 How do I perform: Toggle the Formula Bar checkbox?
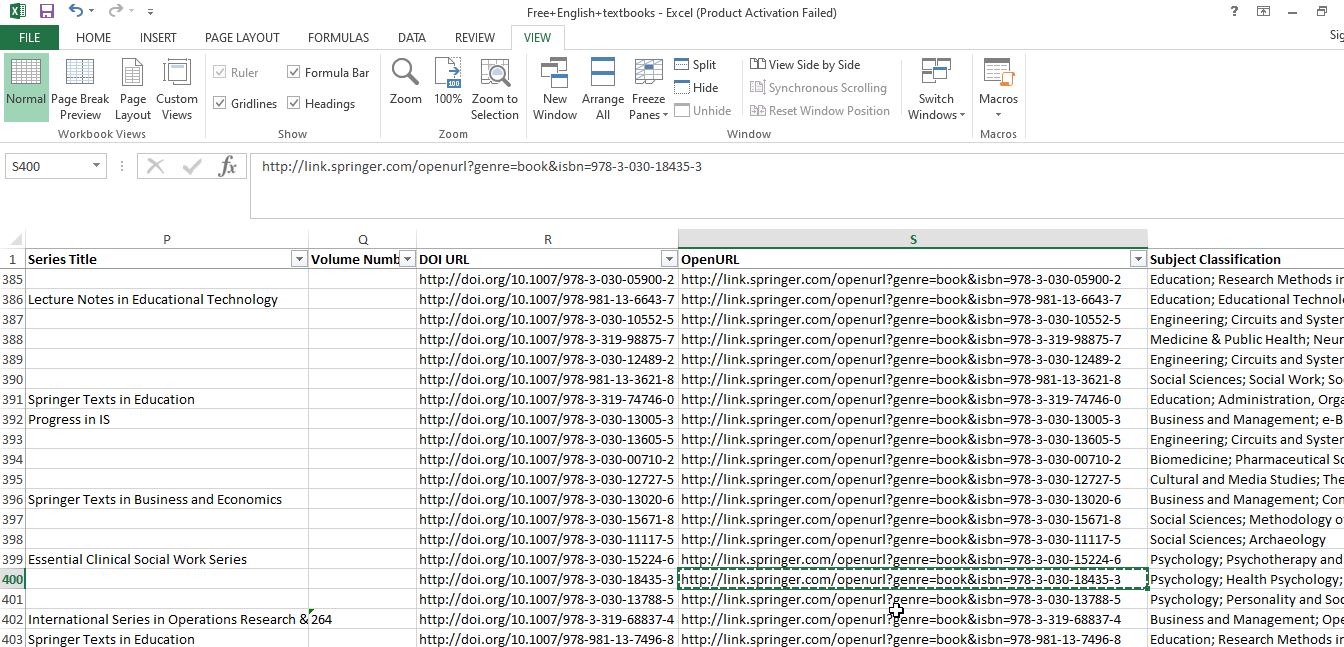294,72
